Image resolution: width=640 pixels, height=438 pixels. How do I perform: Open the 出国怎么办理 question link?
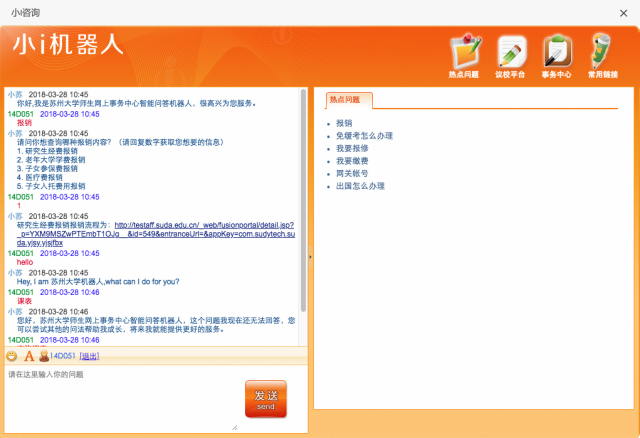click(x=360, y=186)
